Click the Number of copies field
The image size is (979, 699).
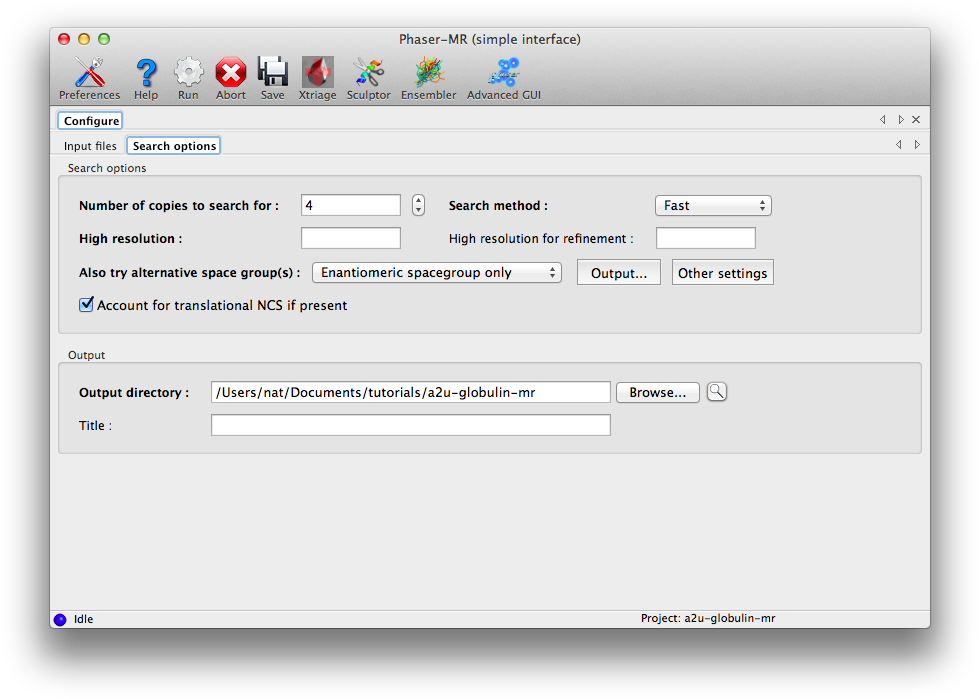point(351,205)
